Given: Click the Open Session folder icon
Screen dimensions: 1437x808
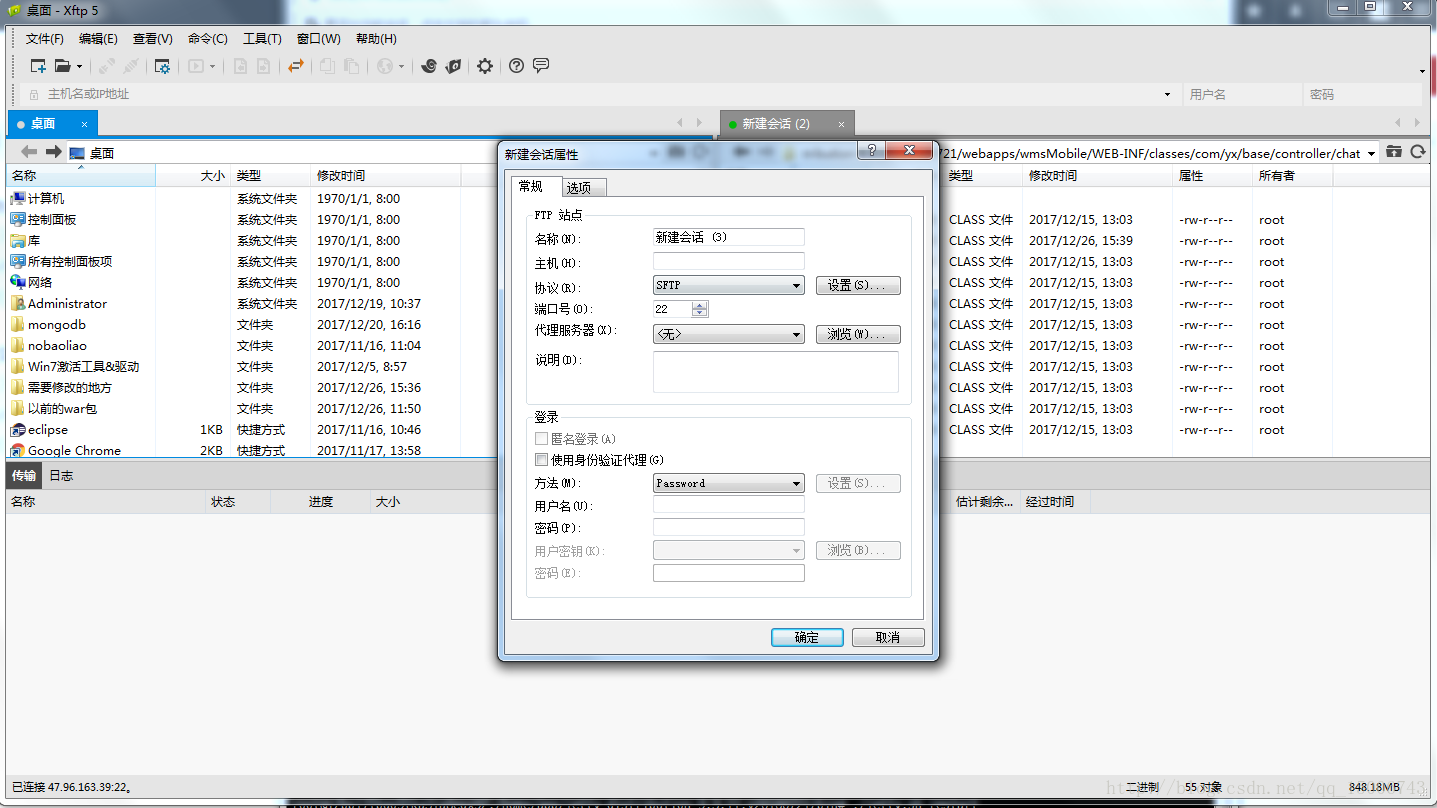Looking at the screenshot, I should pos(62,66).
